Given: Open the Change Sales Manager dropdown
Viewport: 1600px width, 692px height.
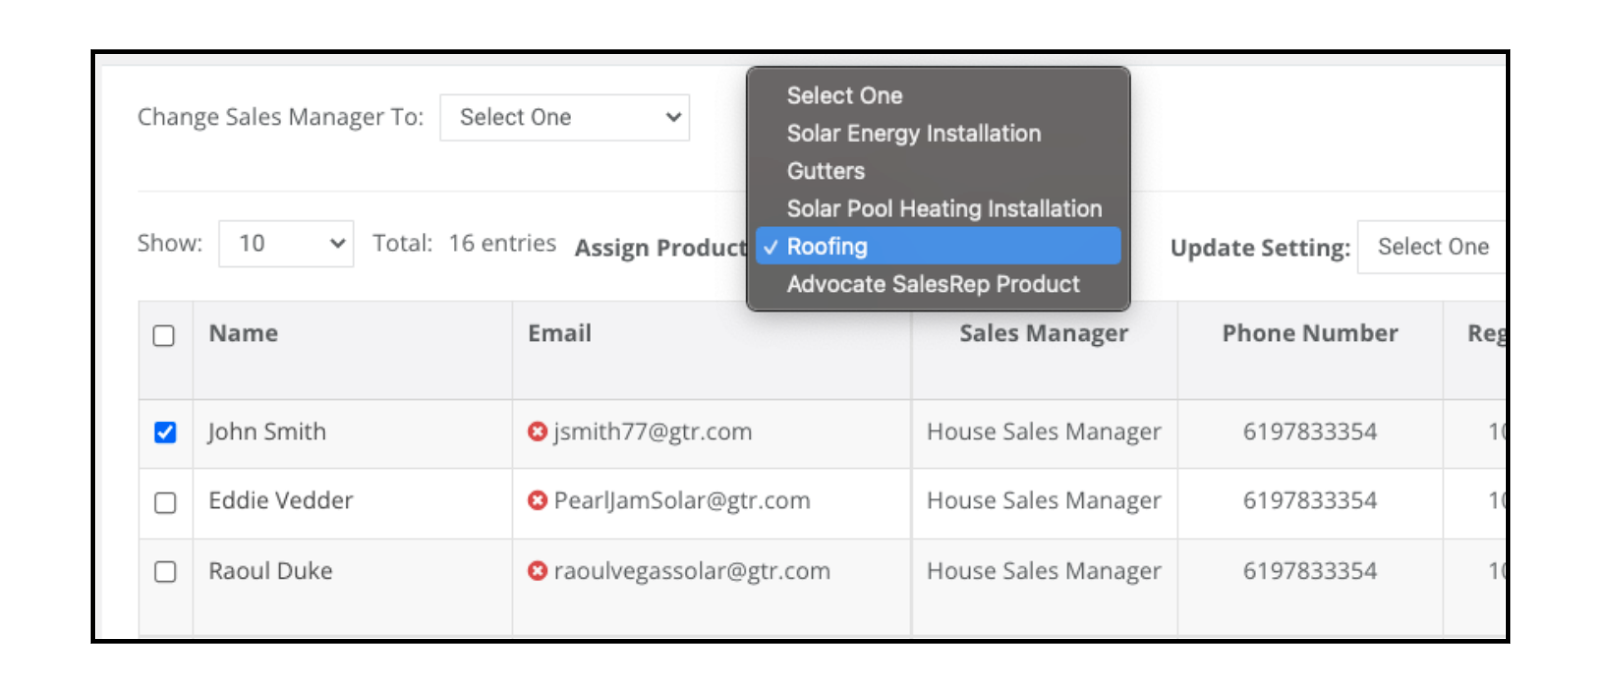Looking at the screenshot, I should pos(565,117).
